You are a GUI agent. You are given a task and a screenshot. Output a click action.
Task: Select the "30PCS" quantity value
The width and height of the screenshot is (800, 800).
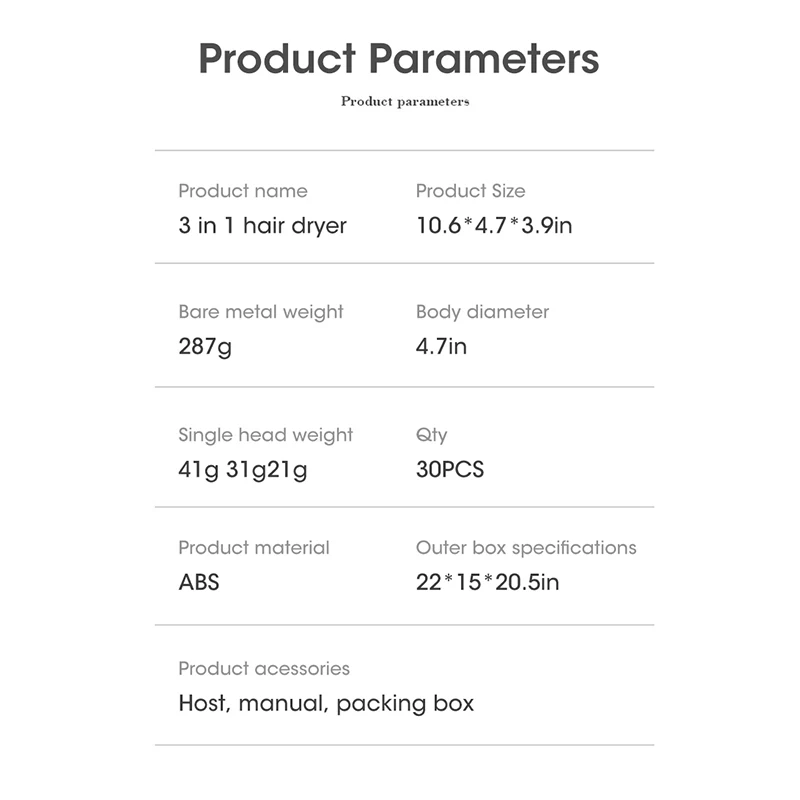pos(450,469)
